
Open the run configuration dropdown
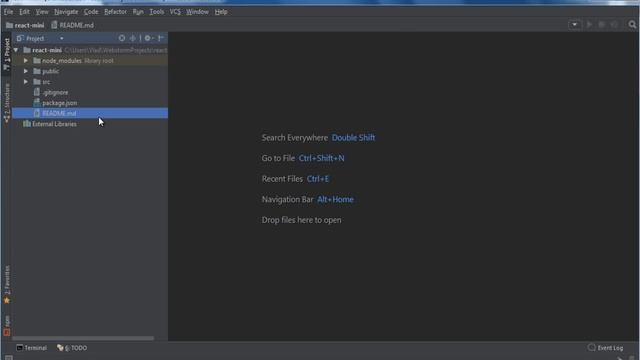click(574, 25)
